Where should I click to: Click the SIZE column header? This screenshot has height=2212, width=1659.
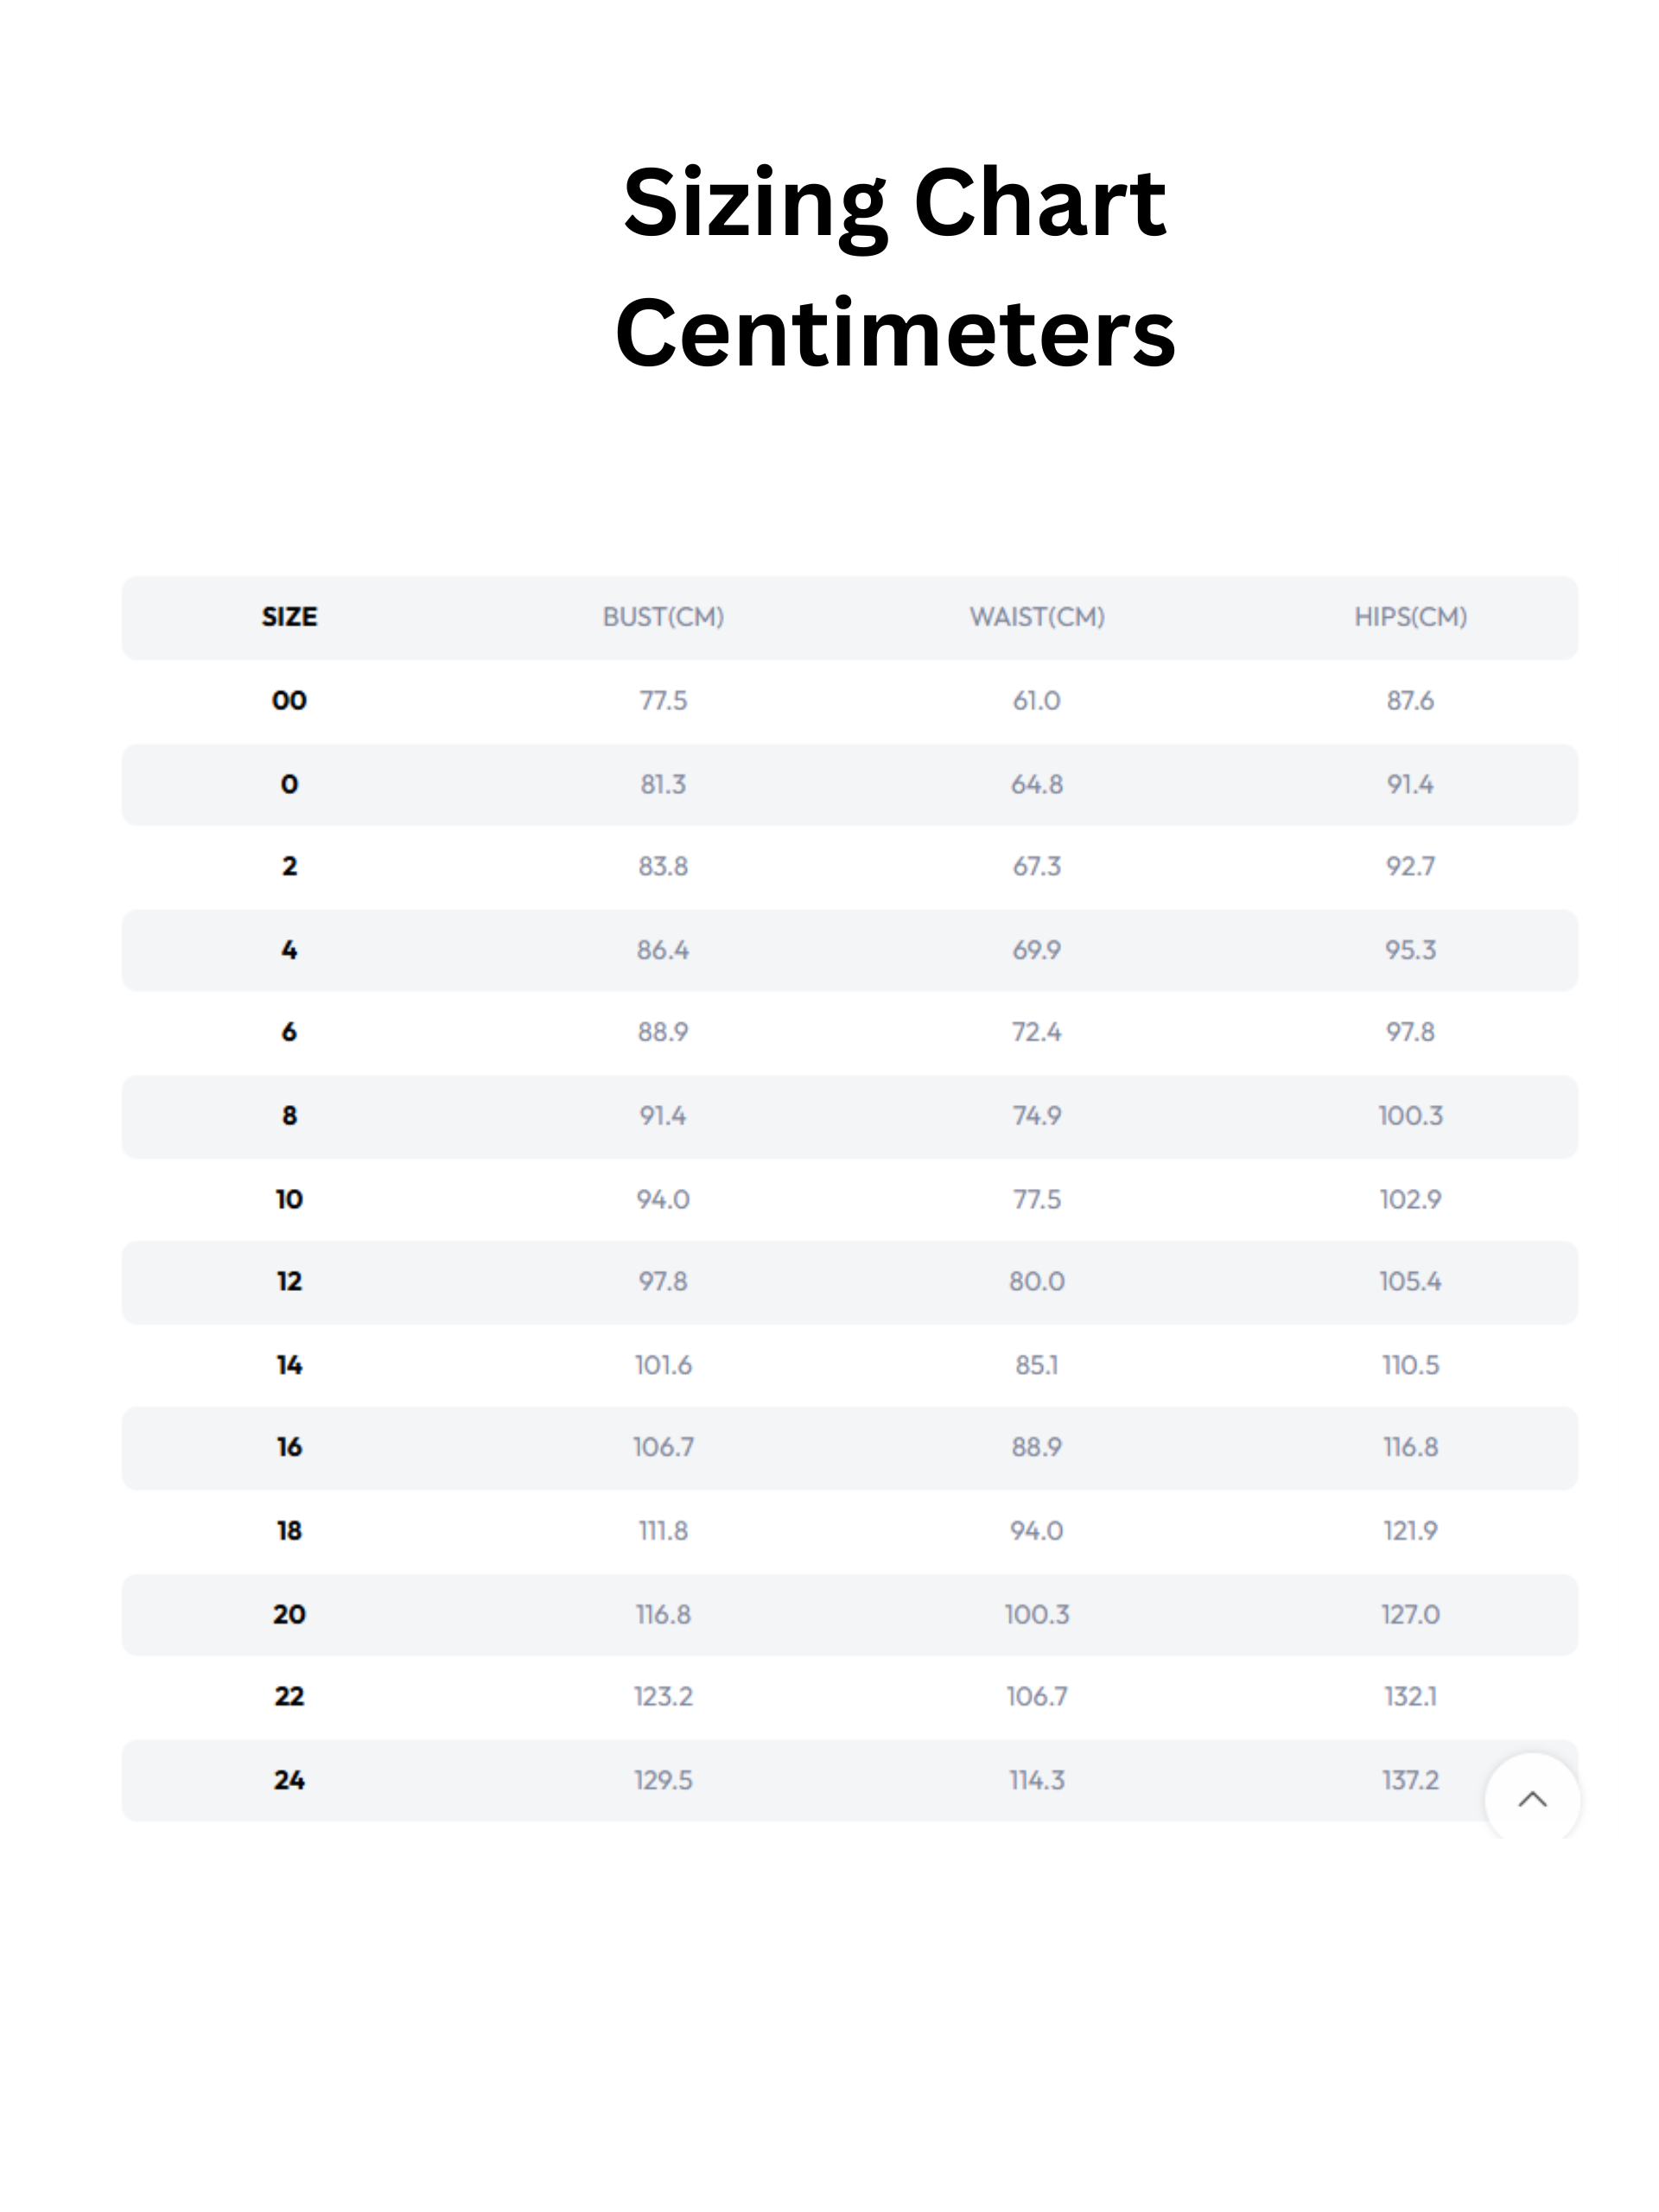coord(289,617)
